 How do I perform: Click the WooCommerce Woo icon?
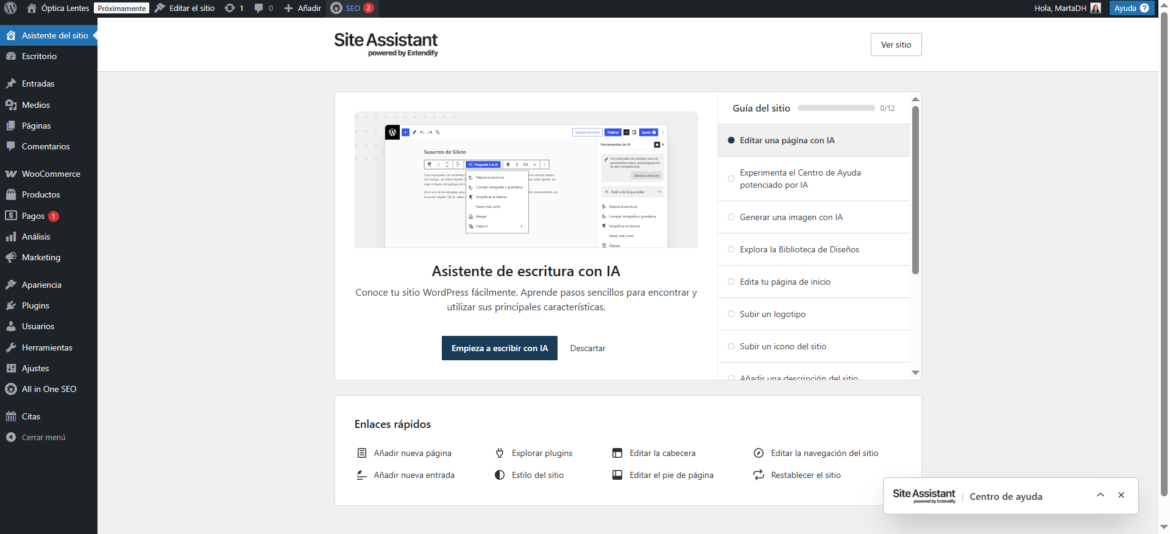point(11,174)
